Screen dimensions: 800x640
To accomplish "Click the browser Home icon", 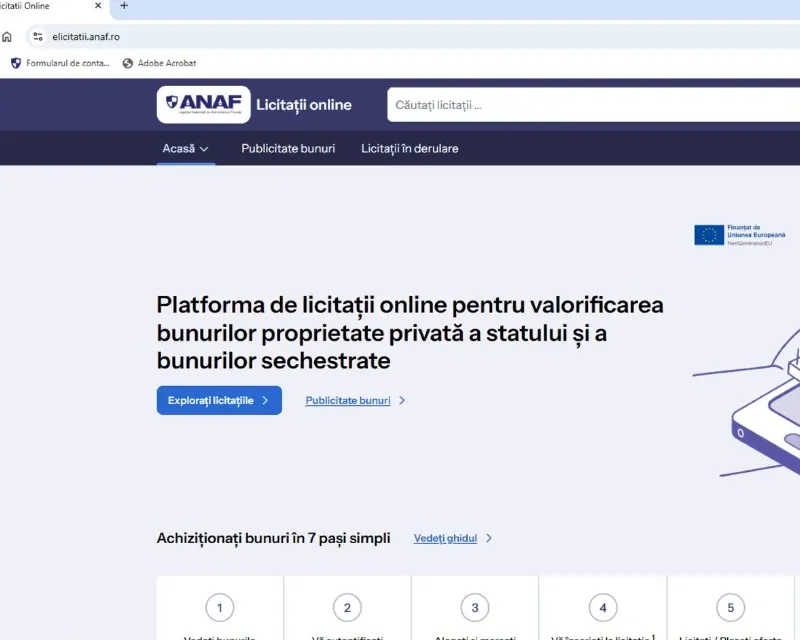I will 9,35.
